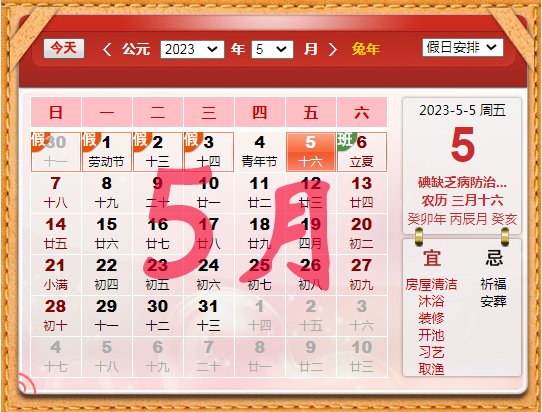Go to previous month with left arrow

107,49
